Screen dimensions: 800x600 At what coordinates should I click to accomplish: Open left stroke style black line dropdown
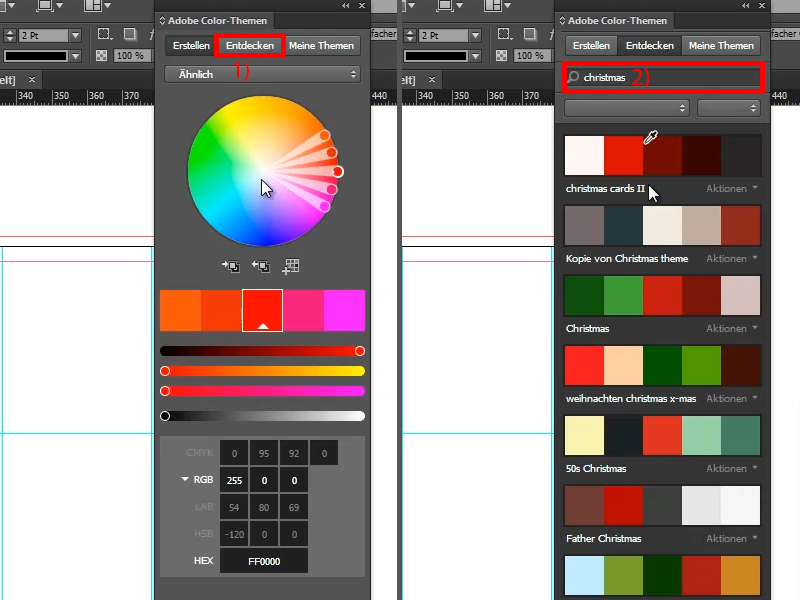click(x=76, y=56)
